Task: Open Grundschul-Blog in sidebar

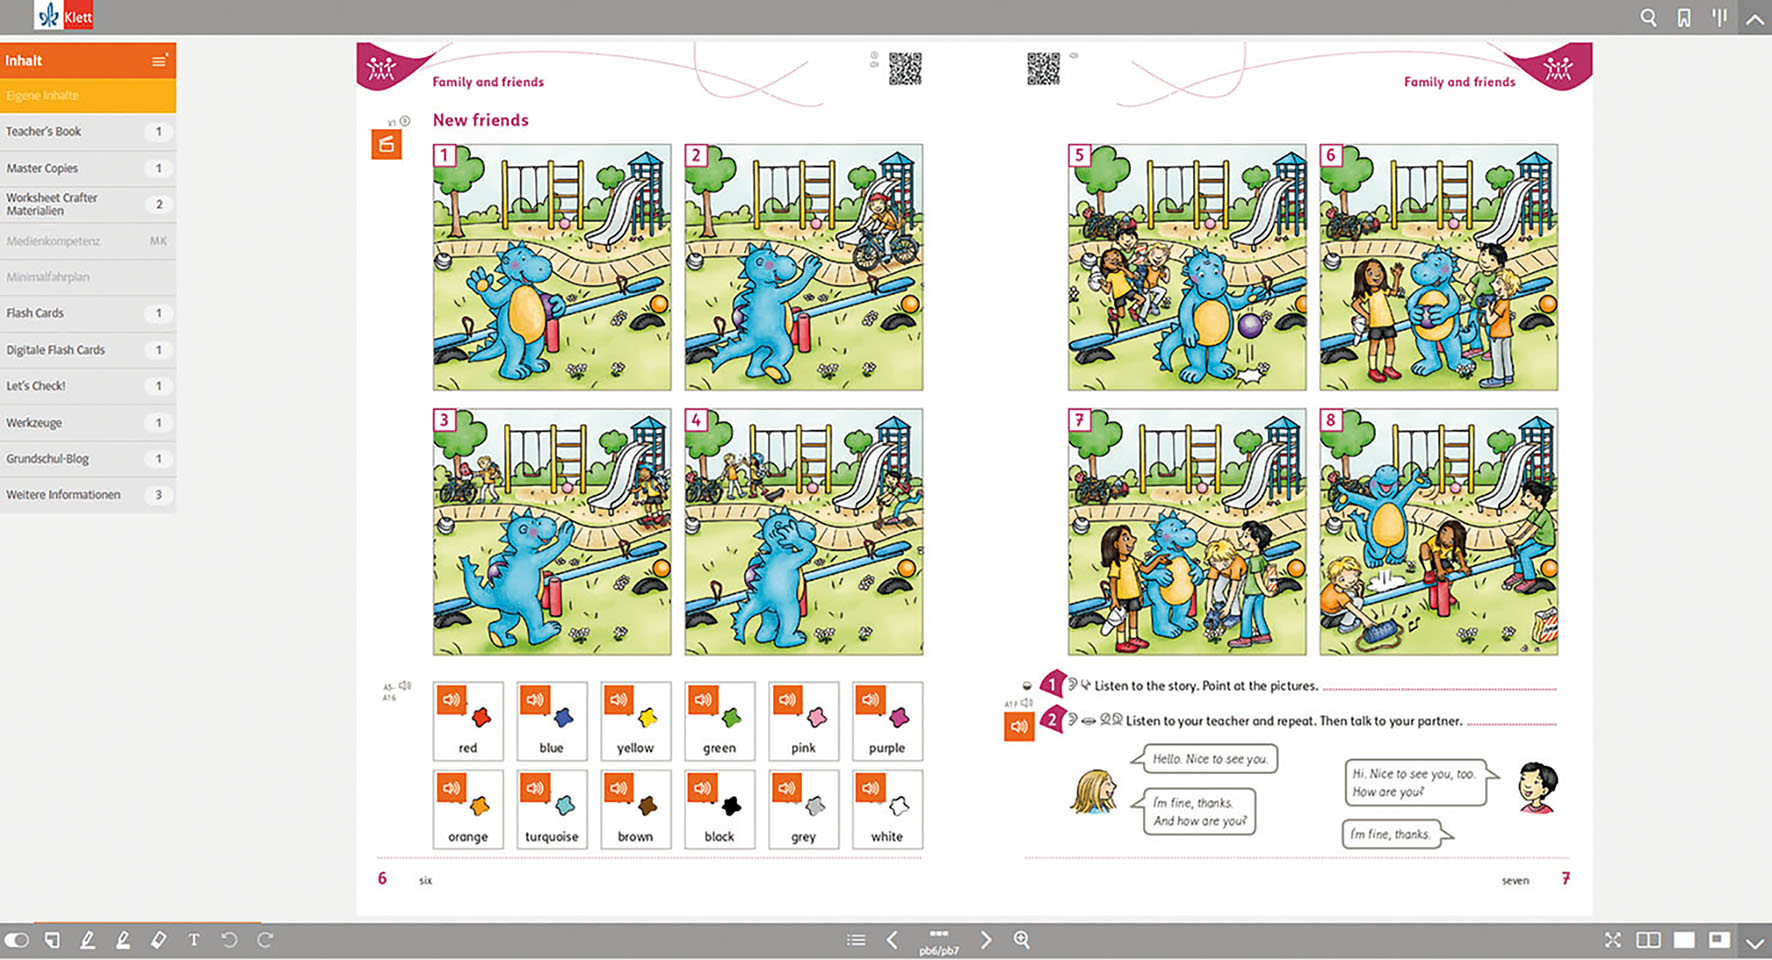Action: [x=88, y=459]
